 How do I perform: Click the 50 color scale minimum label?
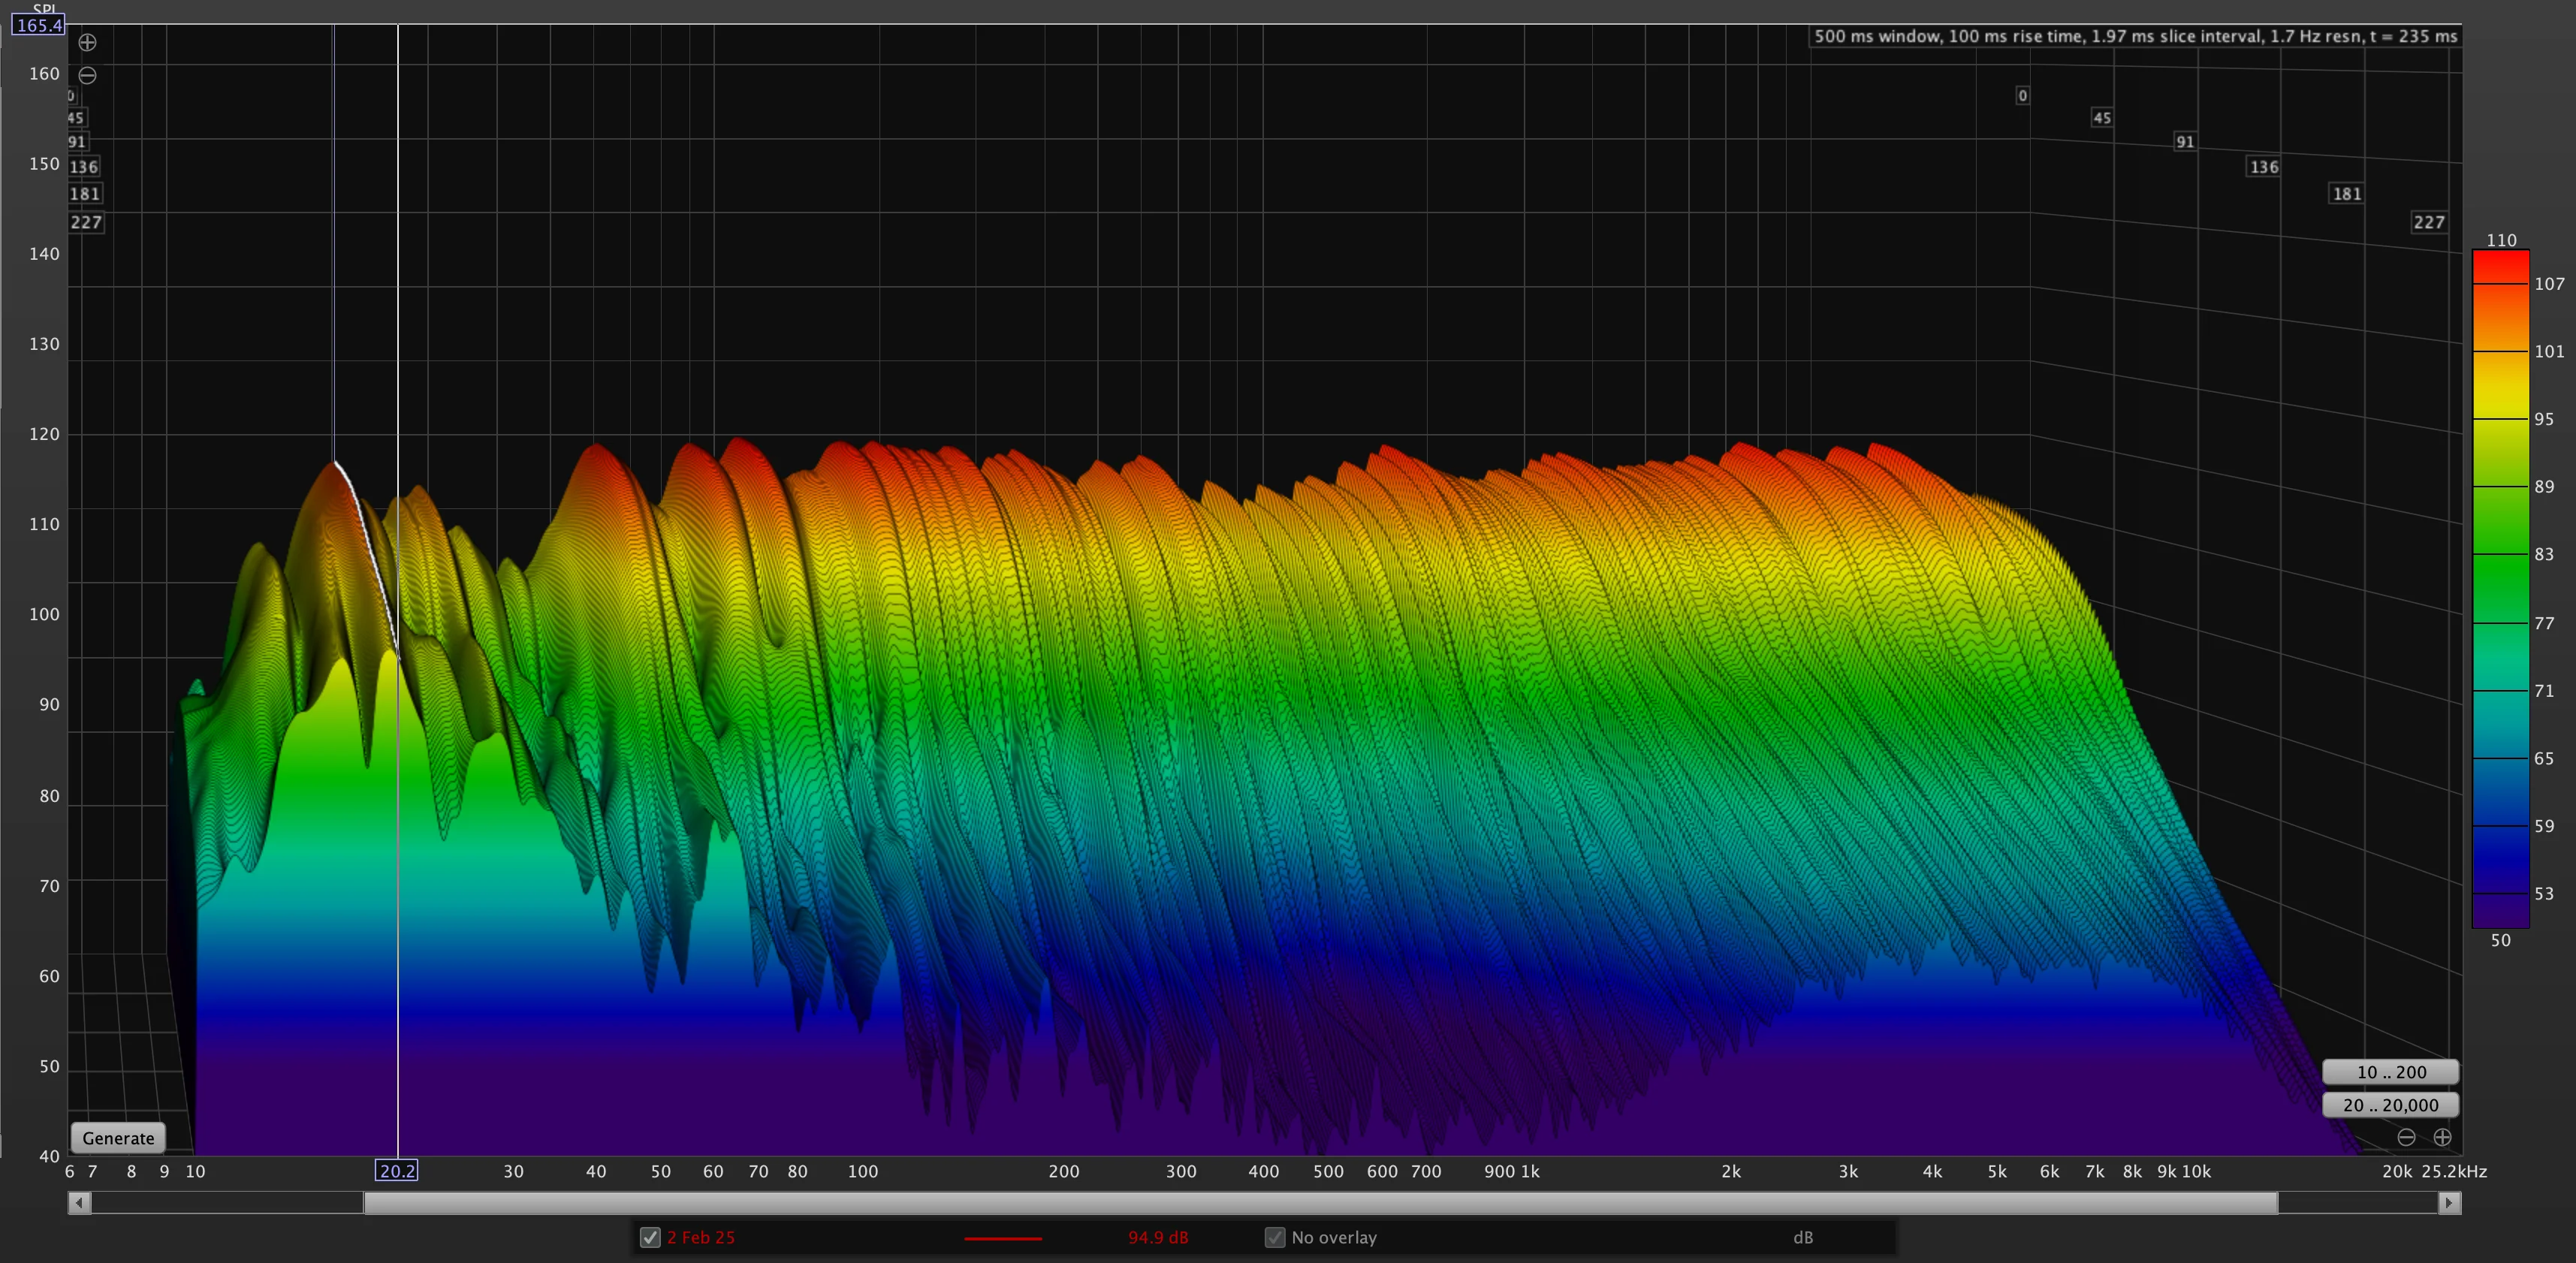[2500, 940]
